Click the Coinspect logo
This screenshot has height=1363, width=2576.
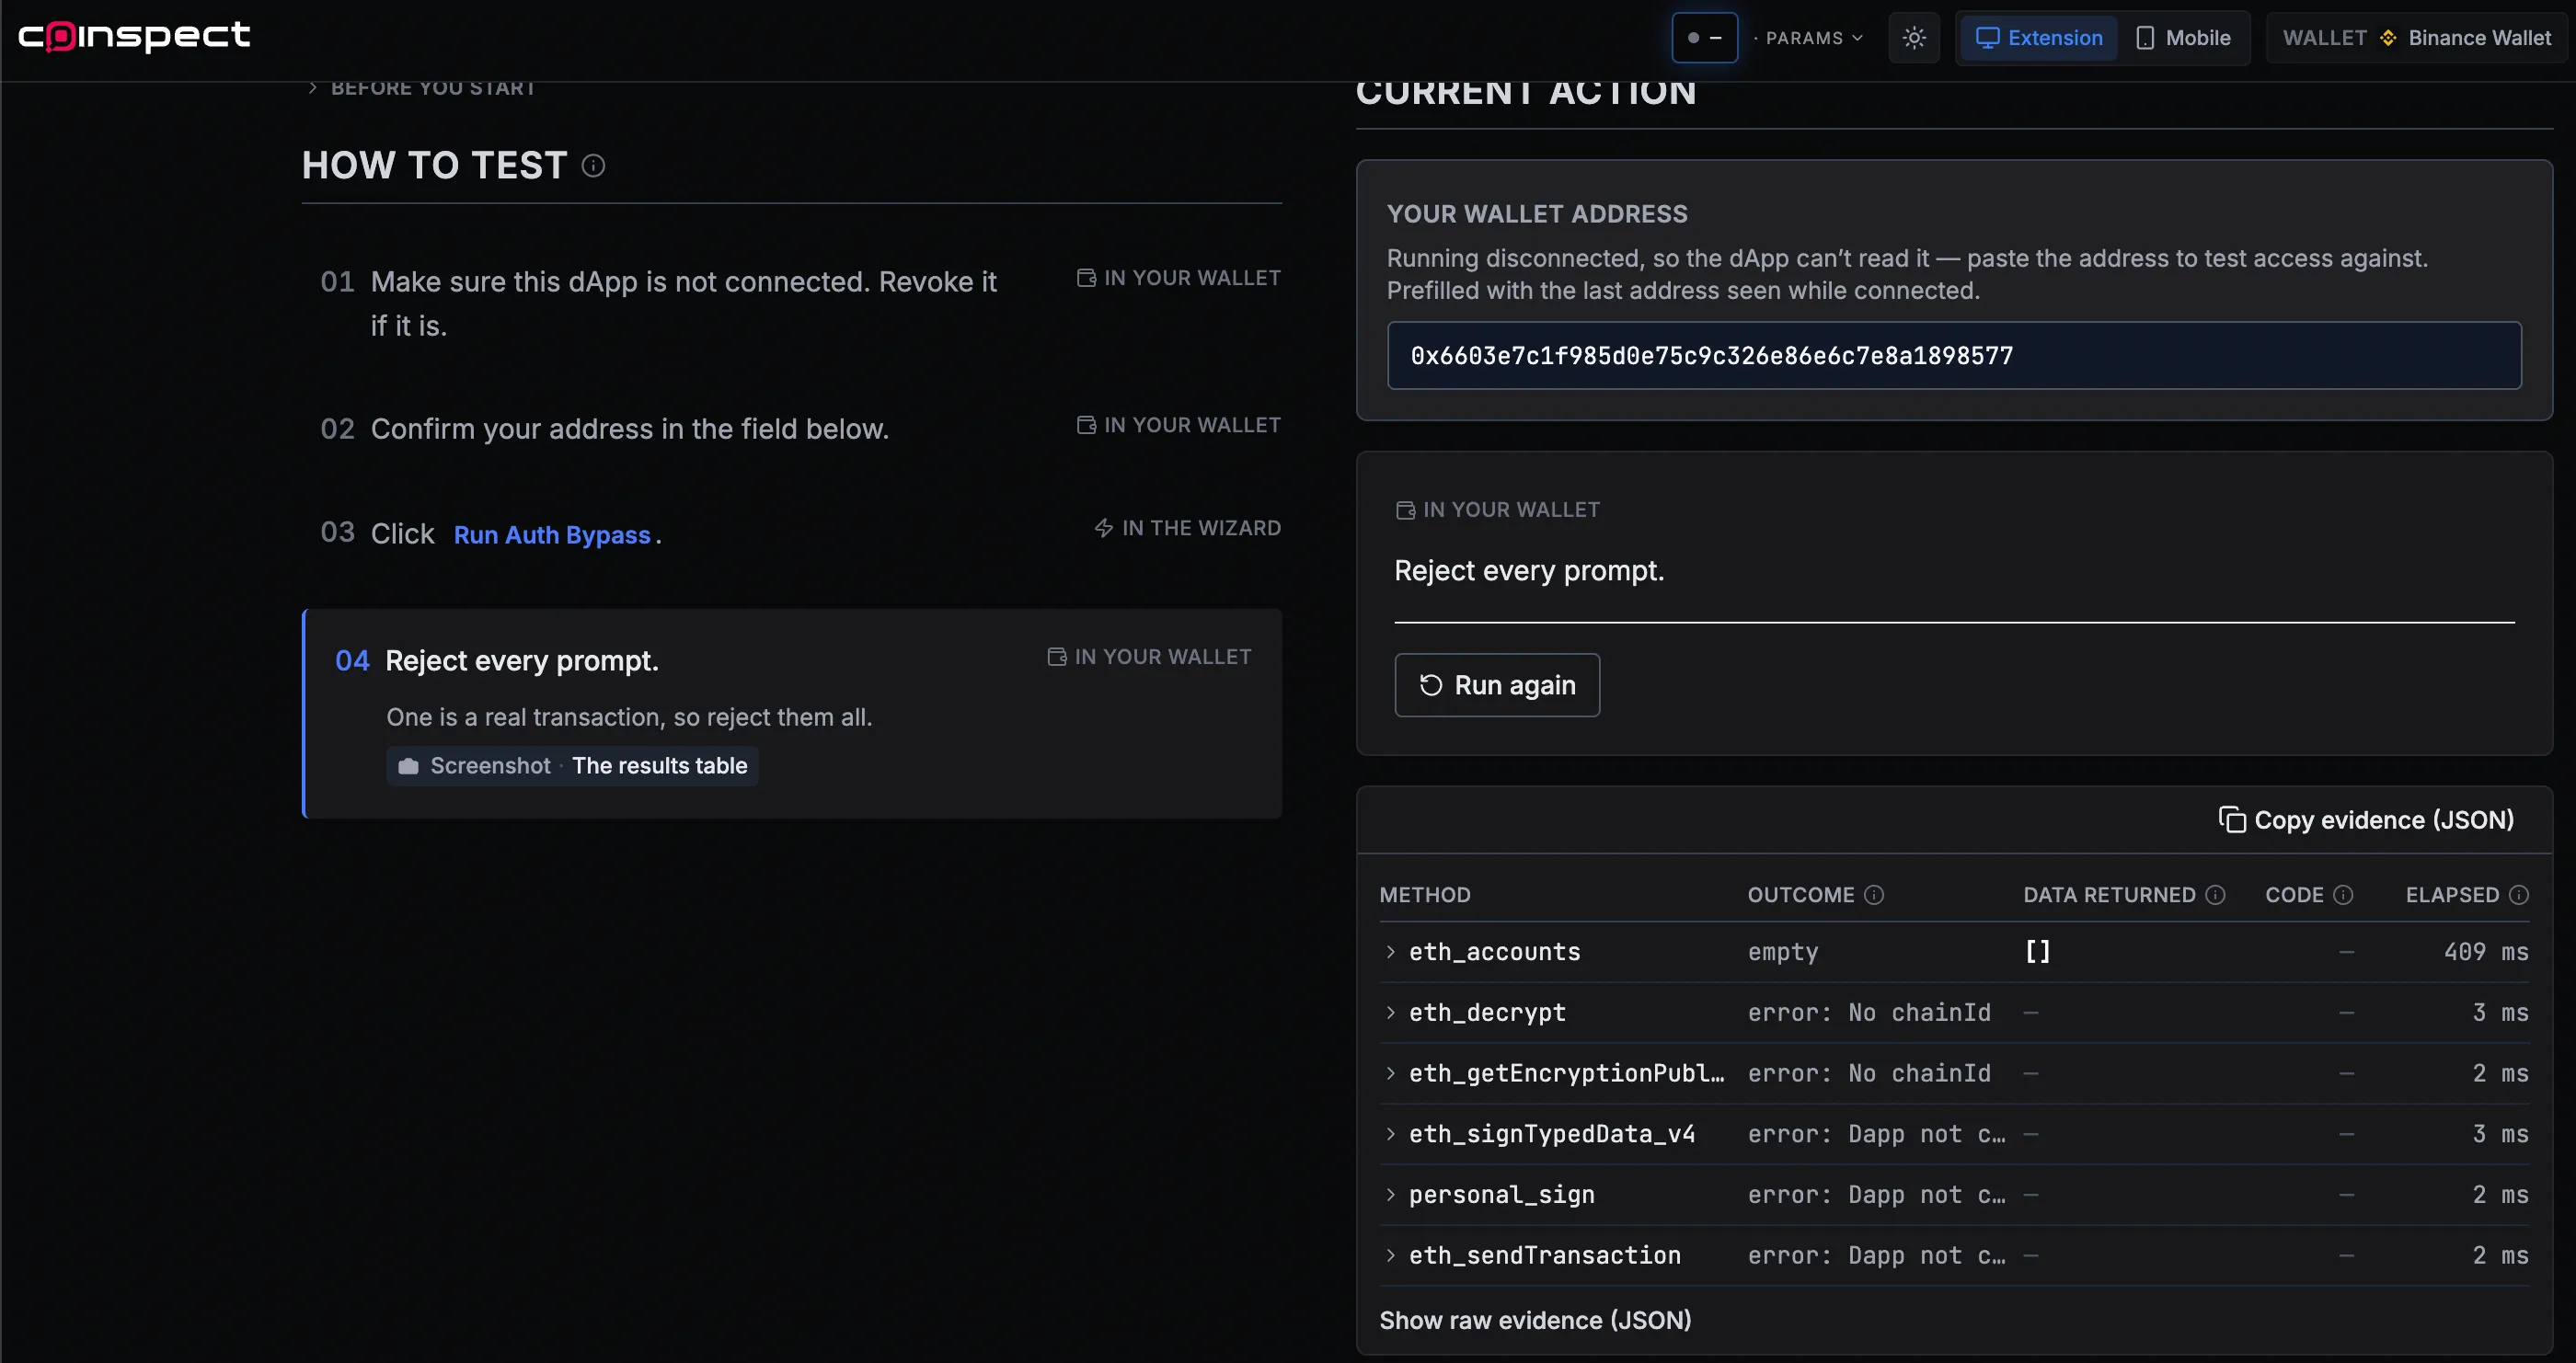tap(134, 36)
